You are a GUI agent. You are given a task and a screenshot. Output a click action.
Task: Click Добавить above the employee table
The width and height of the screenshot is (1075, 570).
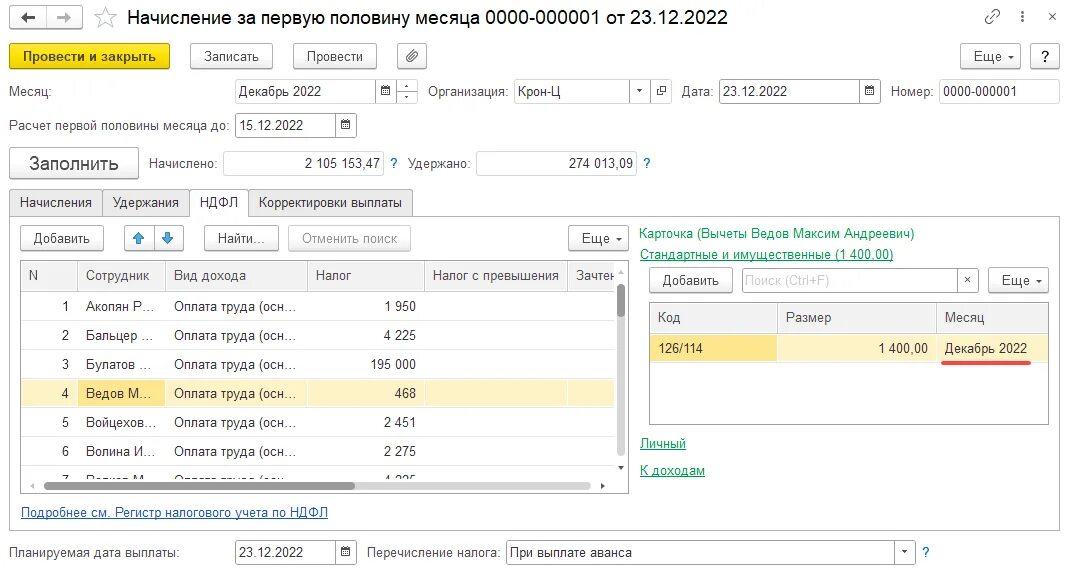click(x=62, y=238)
